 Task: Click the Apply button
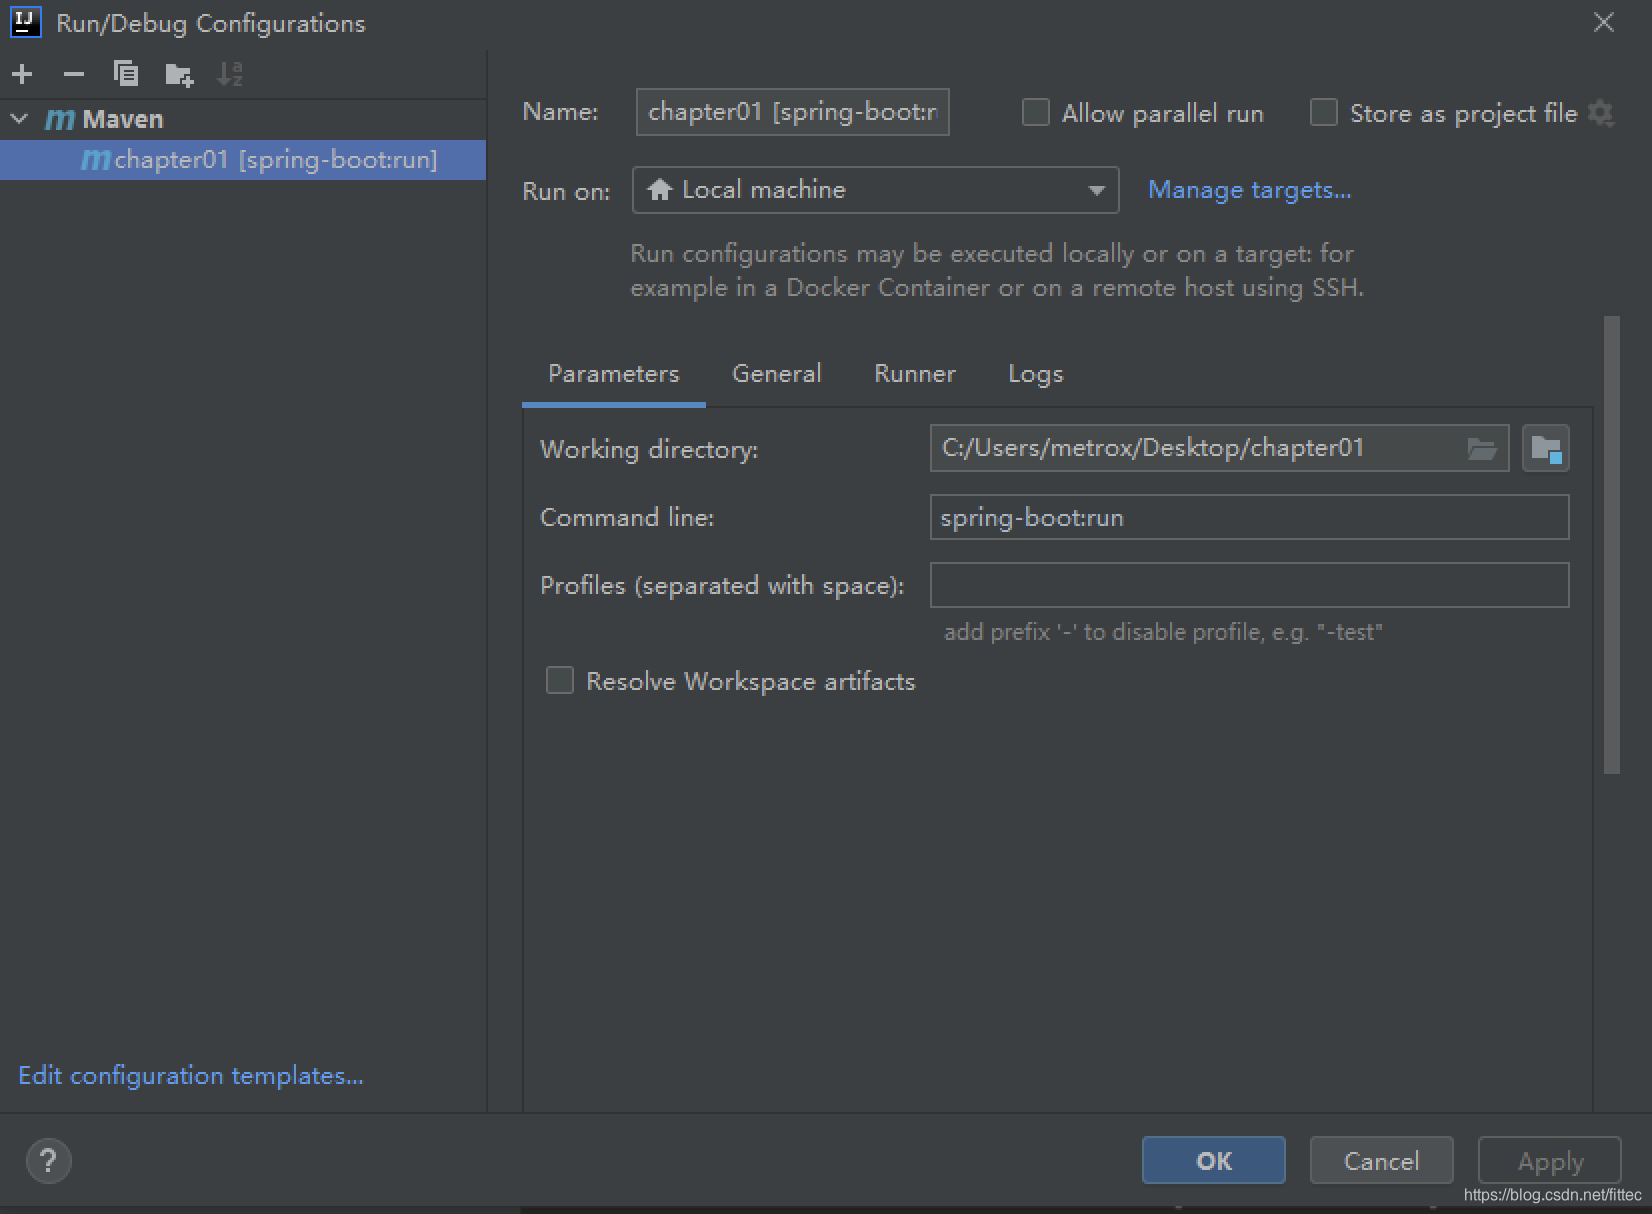pos(1550,1161)
